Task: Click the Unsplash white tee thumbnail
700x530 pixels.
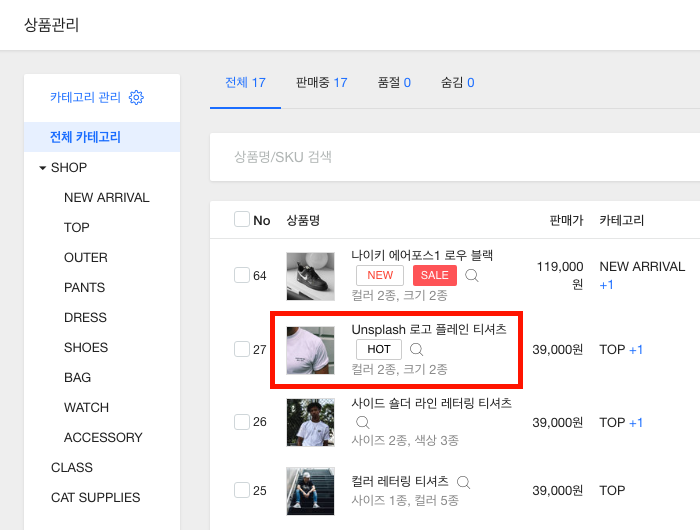Action: pos(310,350)
